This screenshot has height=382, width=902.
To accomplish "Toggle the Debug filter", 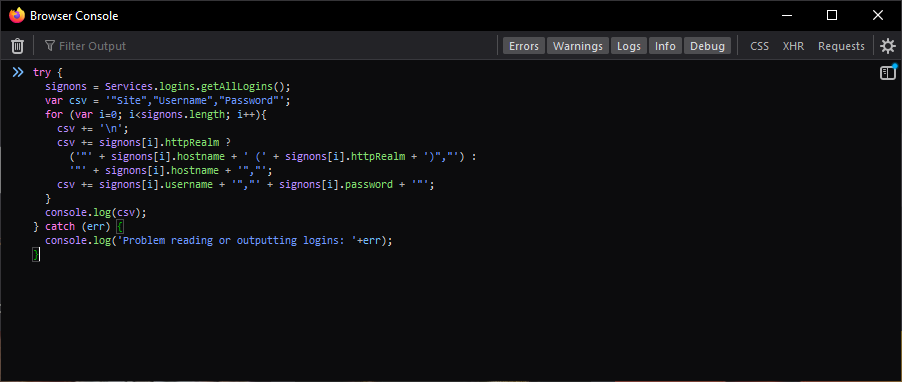I will click(707, 46).
